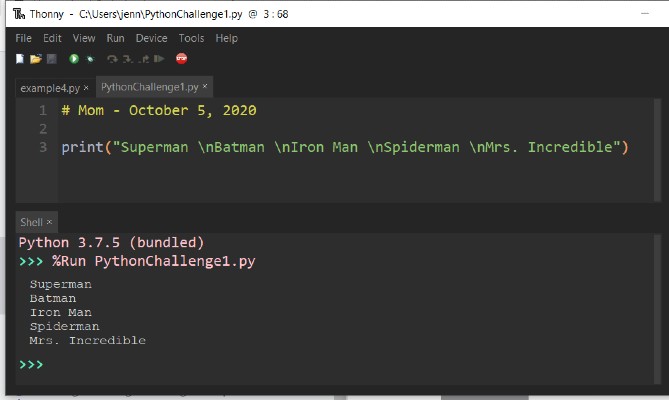The width and height of the screenshot is (669, 400).
Task: Click the Step out toolbar icon
Action: click(144, 59)
